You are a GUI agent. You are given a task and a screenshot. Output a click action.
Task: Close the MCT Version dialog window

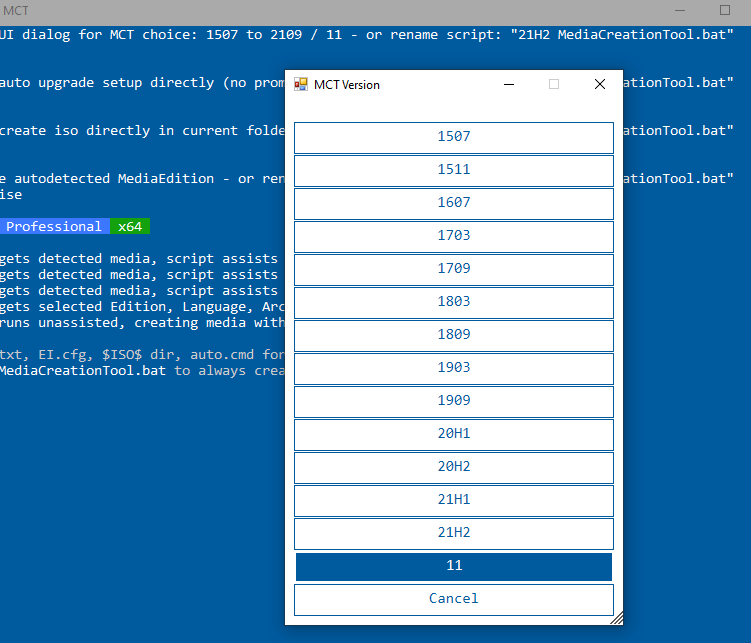click(600, 84)
